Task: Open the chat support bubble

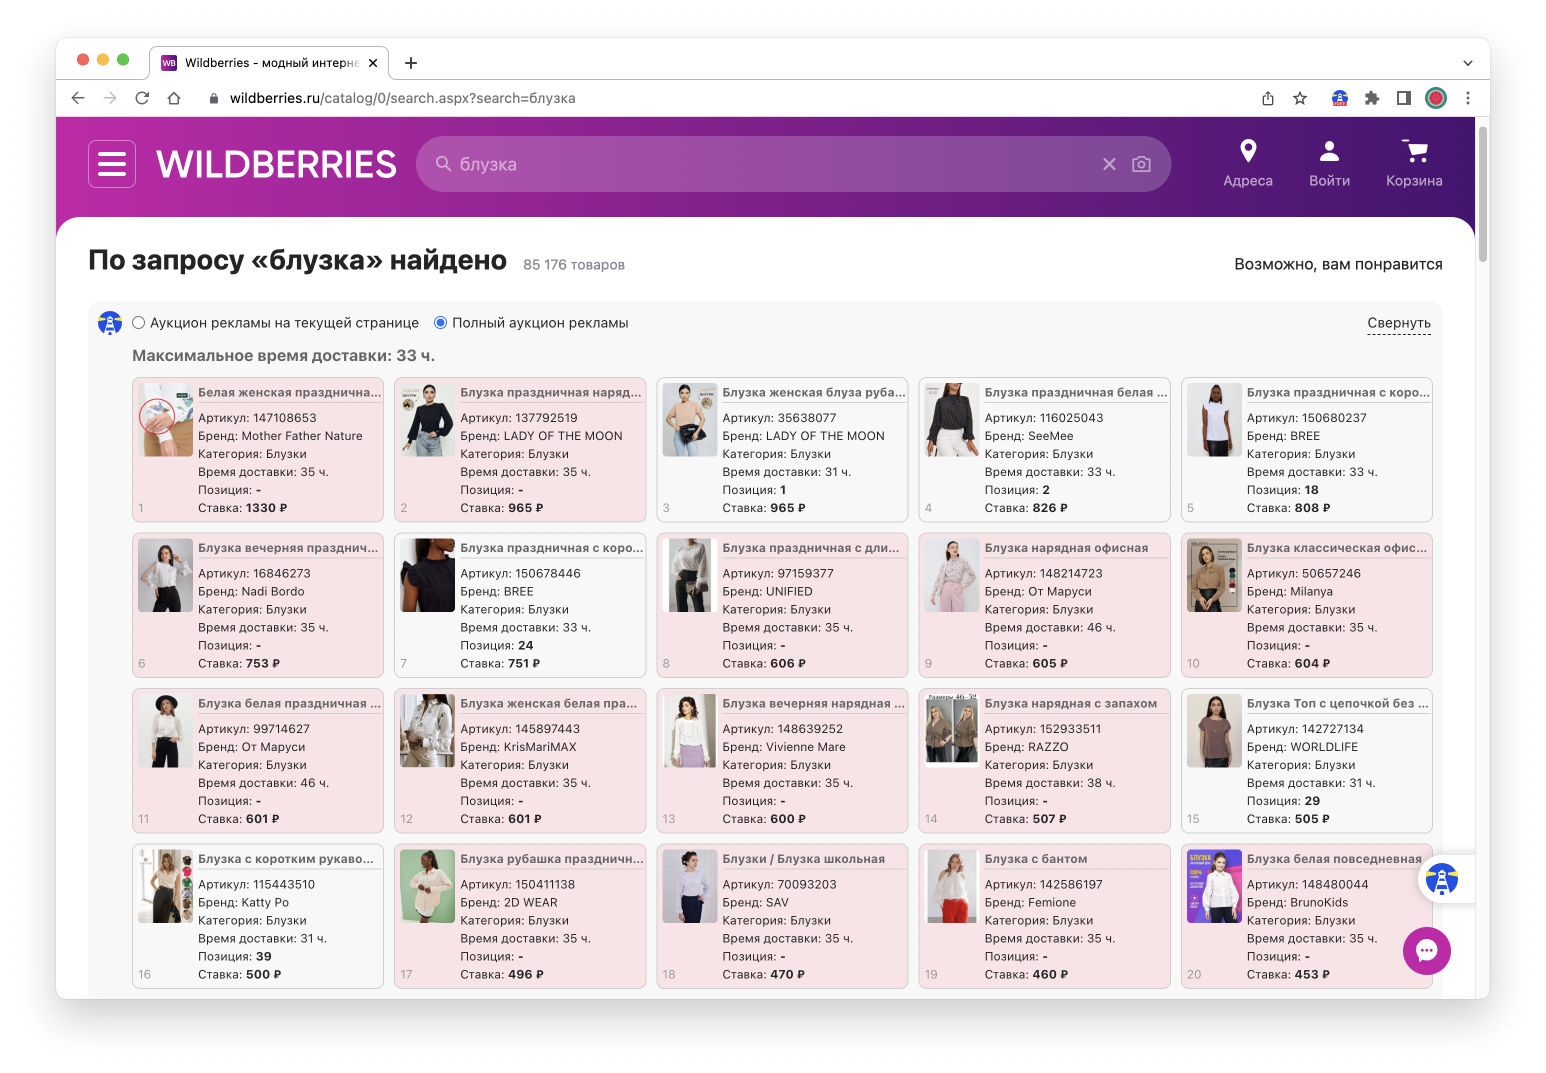Action: click(x=1427, y=951)
